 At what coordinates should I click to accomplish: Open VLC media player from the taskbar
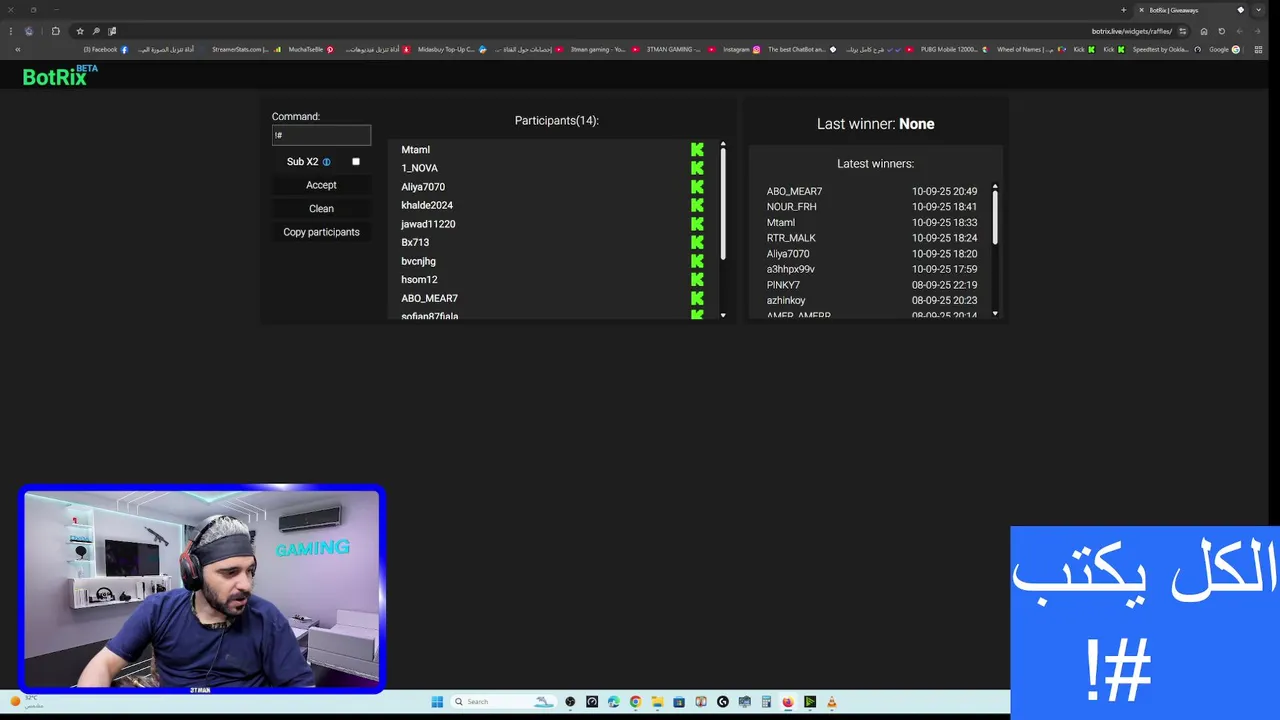(831, 702)
